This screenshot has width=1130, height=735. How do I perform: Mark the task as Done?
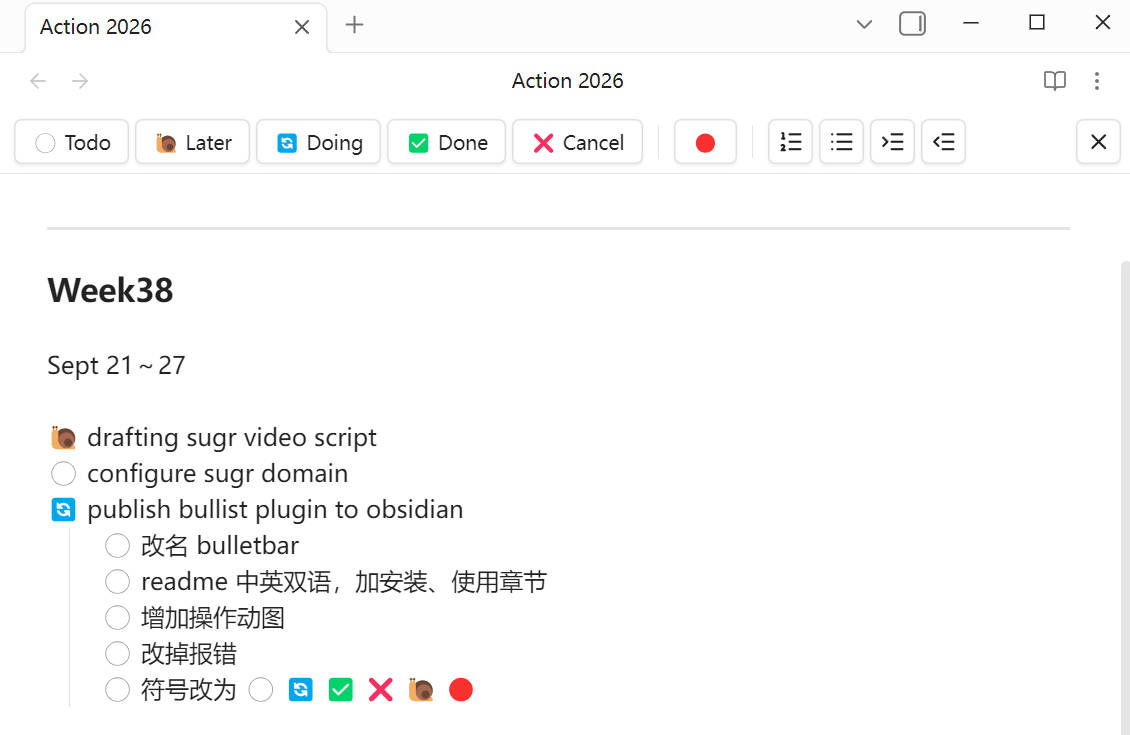[447, 142]
